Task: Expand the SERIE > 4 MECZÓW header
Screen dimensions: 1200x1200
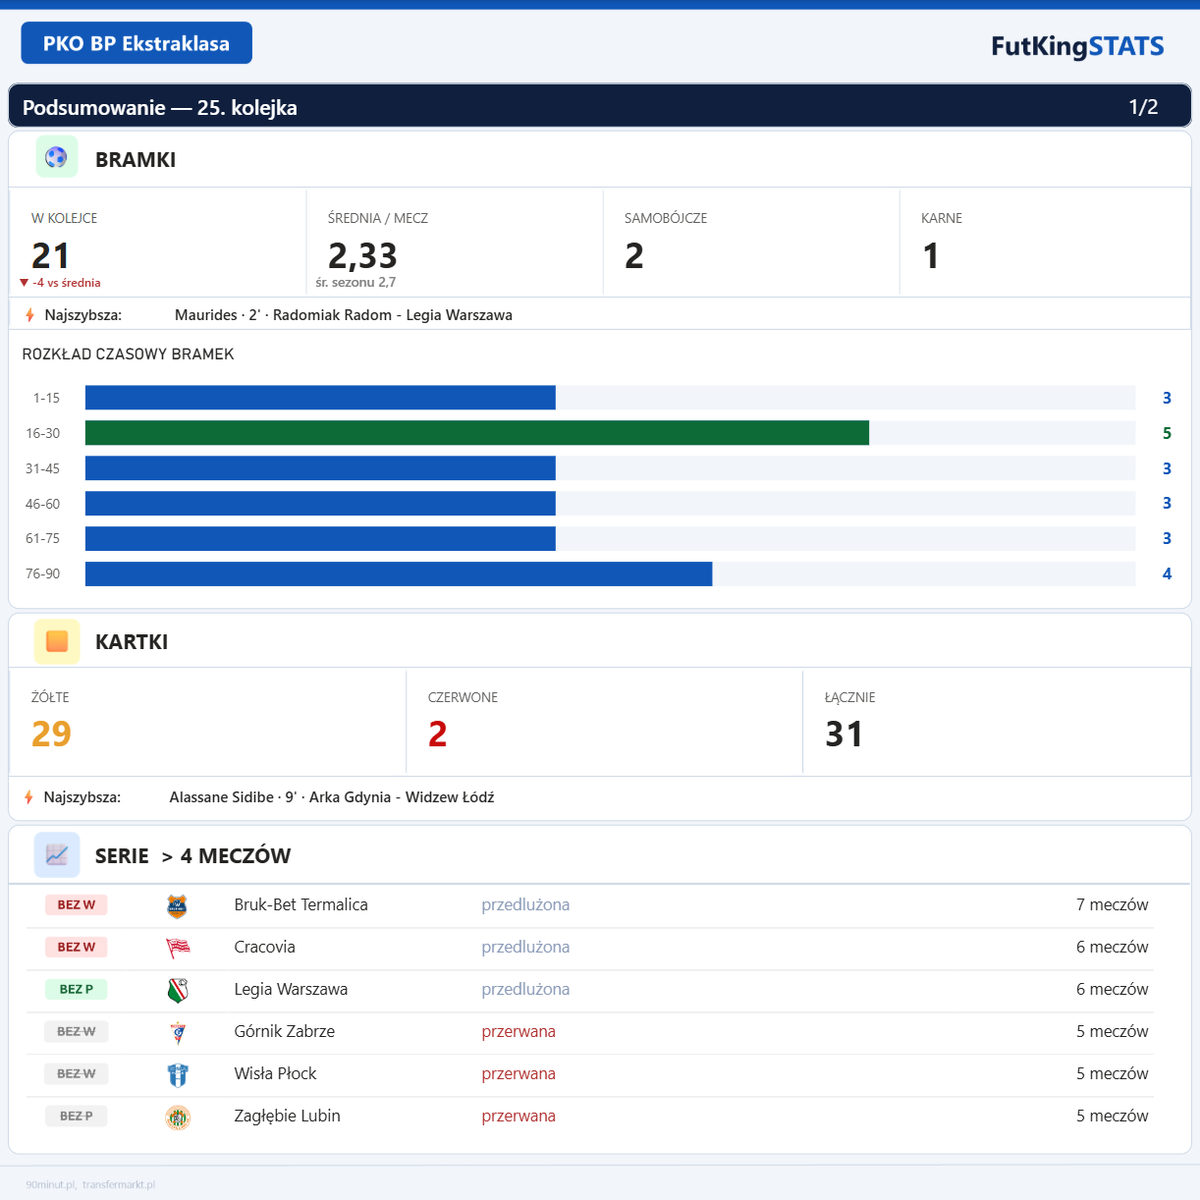Action: (x=192, y=855)
